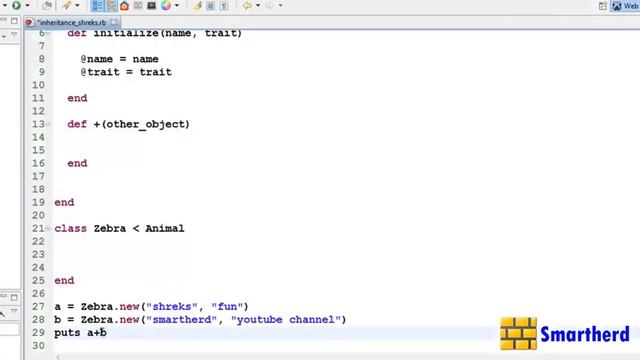Open dropdown beside the rocket icon

(77, 5)
